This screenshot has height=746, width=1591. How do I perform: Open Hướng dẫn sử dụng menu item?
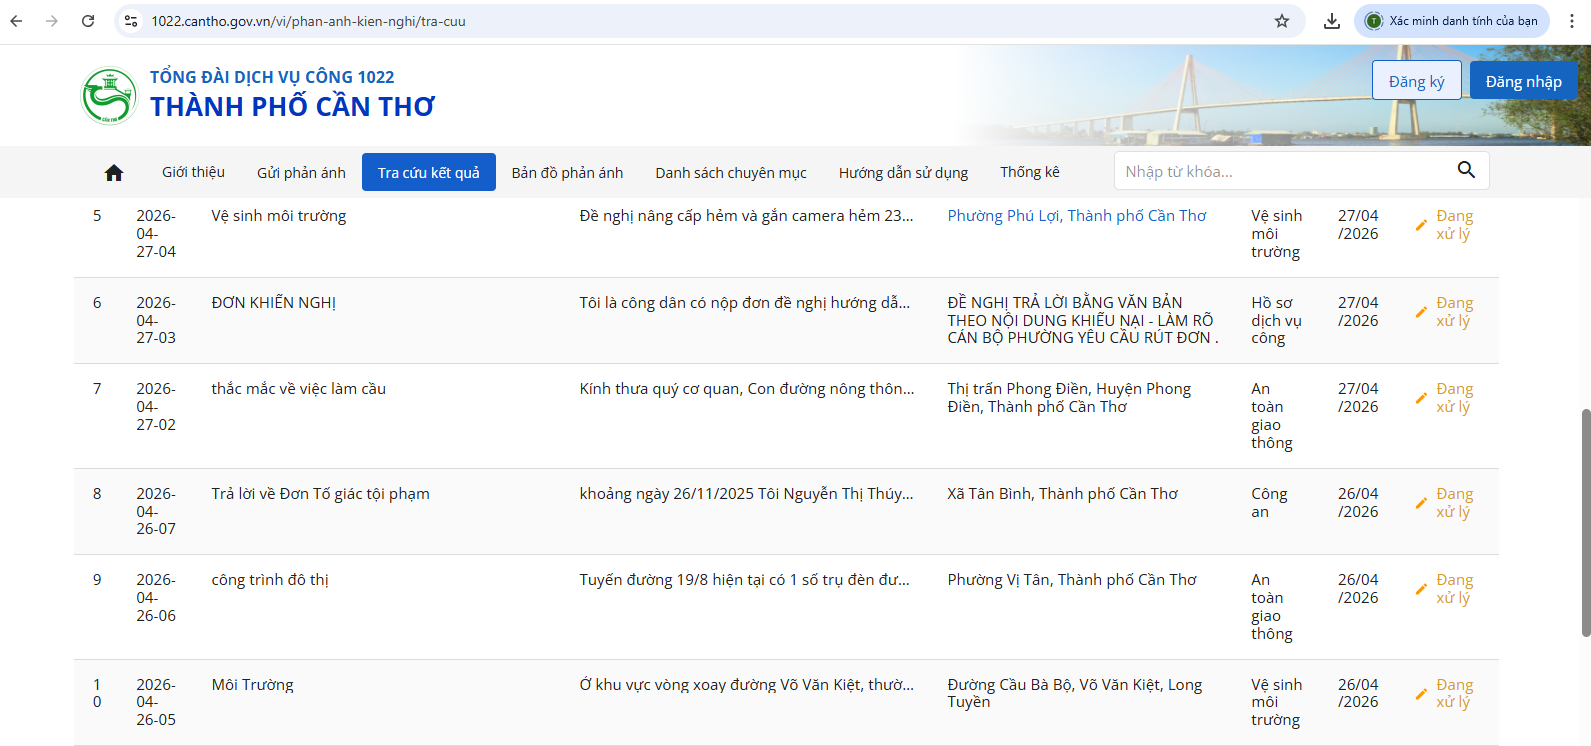[903, 172]
